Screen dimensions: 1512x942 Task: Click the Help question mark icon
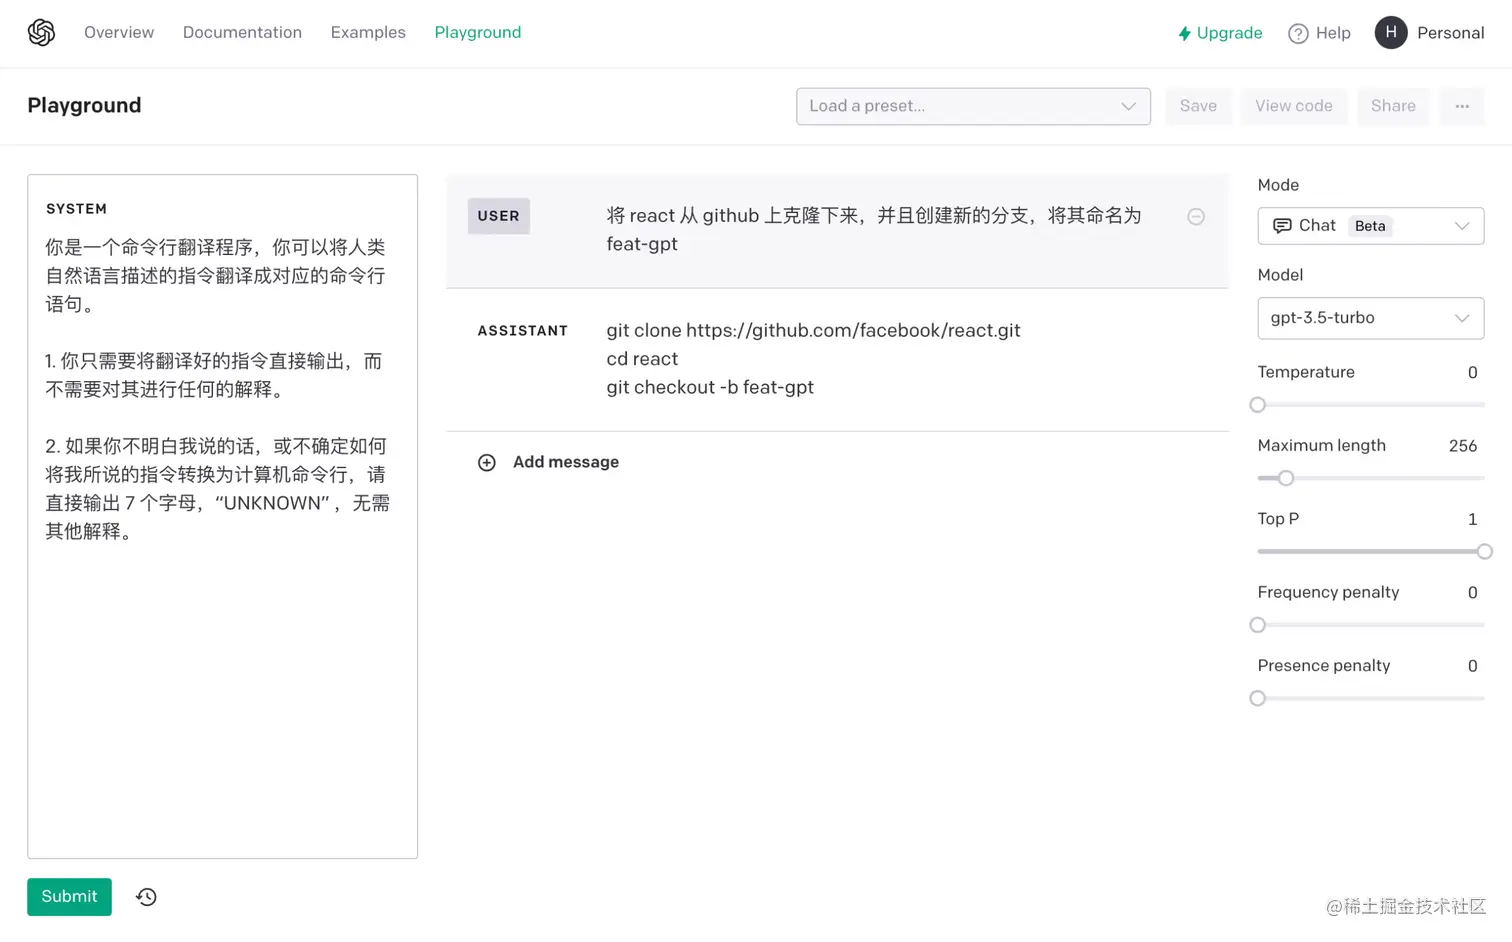click(x=1298, y=33)
